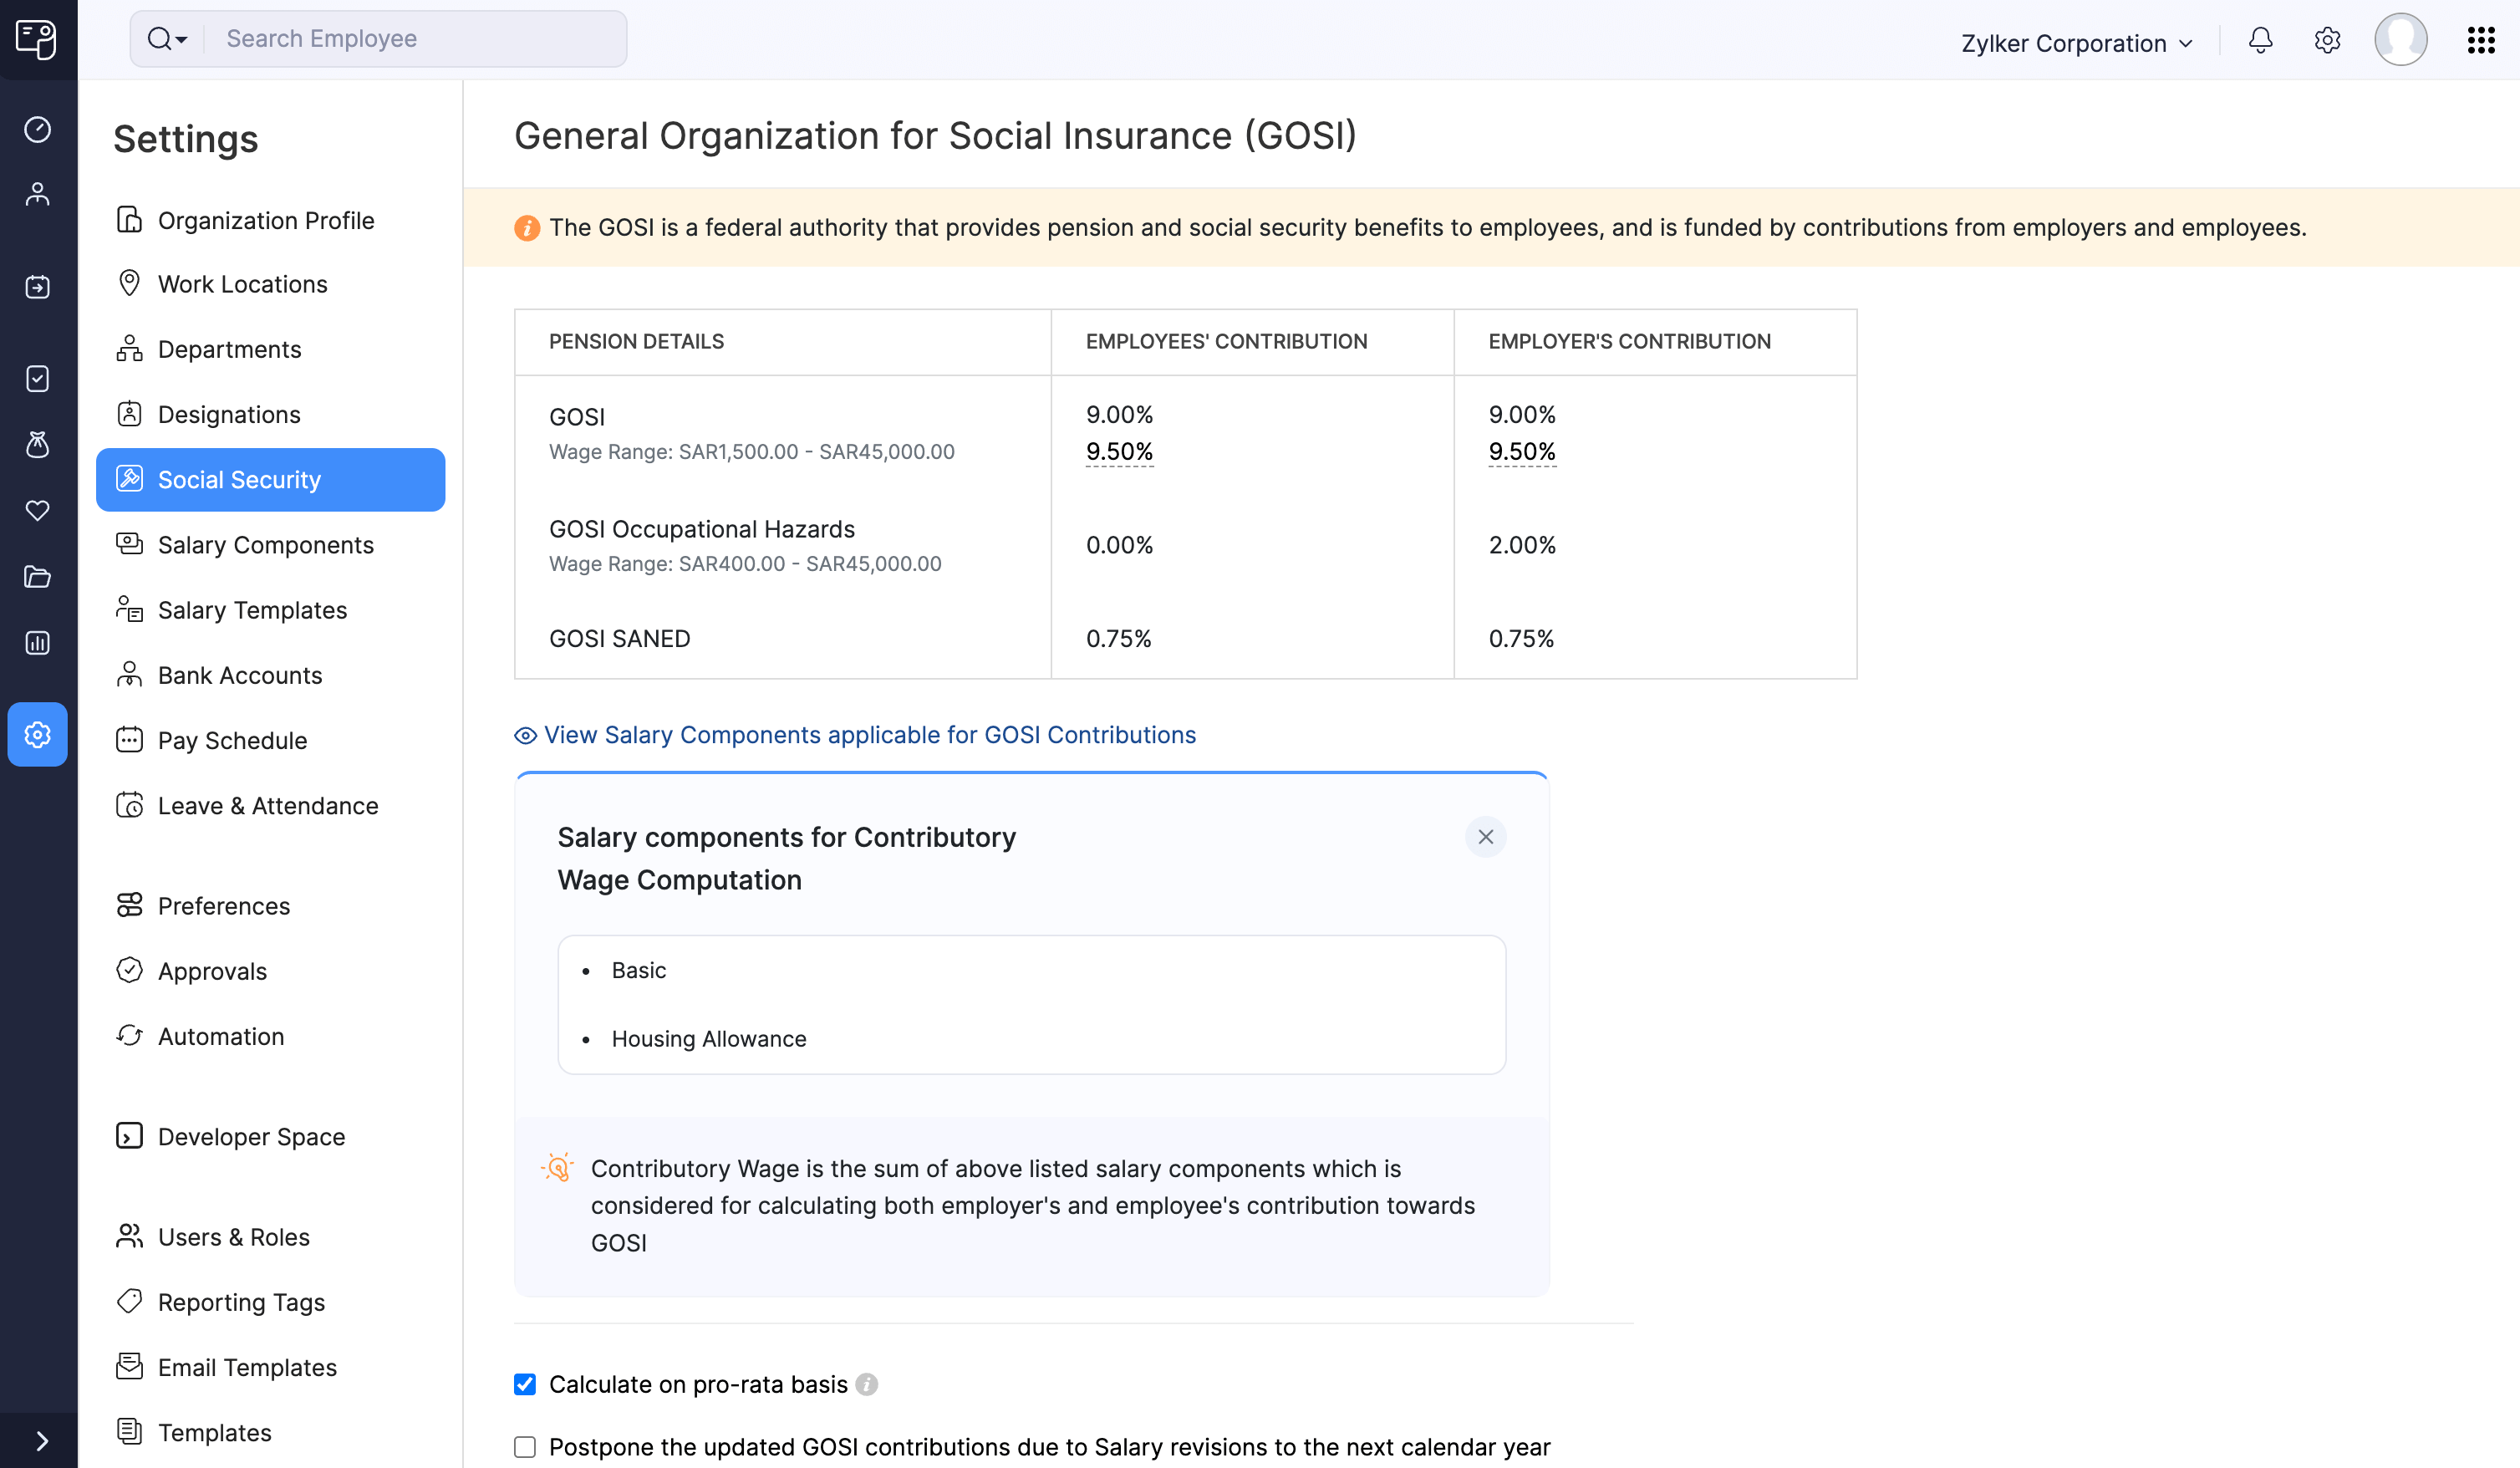Click inside the Search Employee field
Image resolution: width=2520 pixels, height=1468 pixels.
(x=410, y=38)
